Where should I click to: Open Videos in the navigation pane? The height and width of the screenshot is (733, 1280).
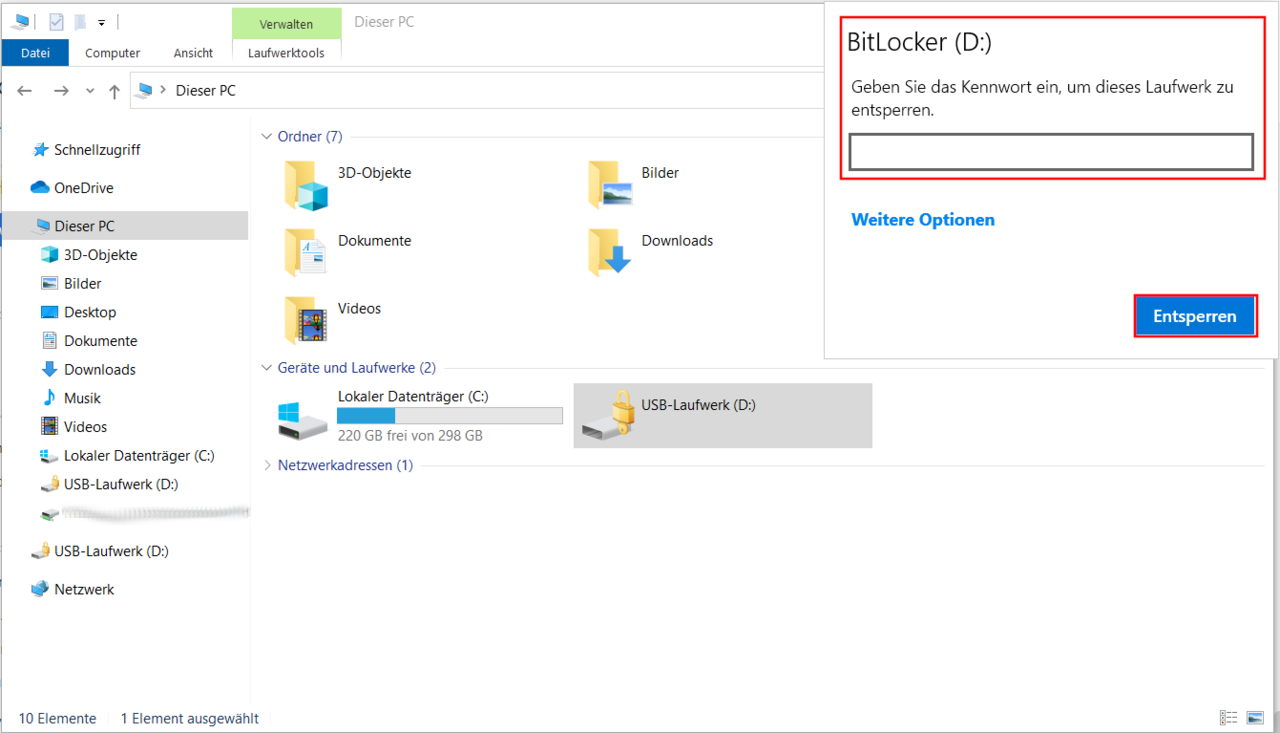pos(85,427)
